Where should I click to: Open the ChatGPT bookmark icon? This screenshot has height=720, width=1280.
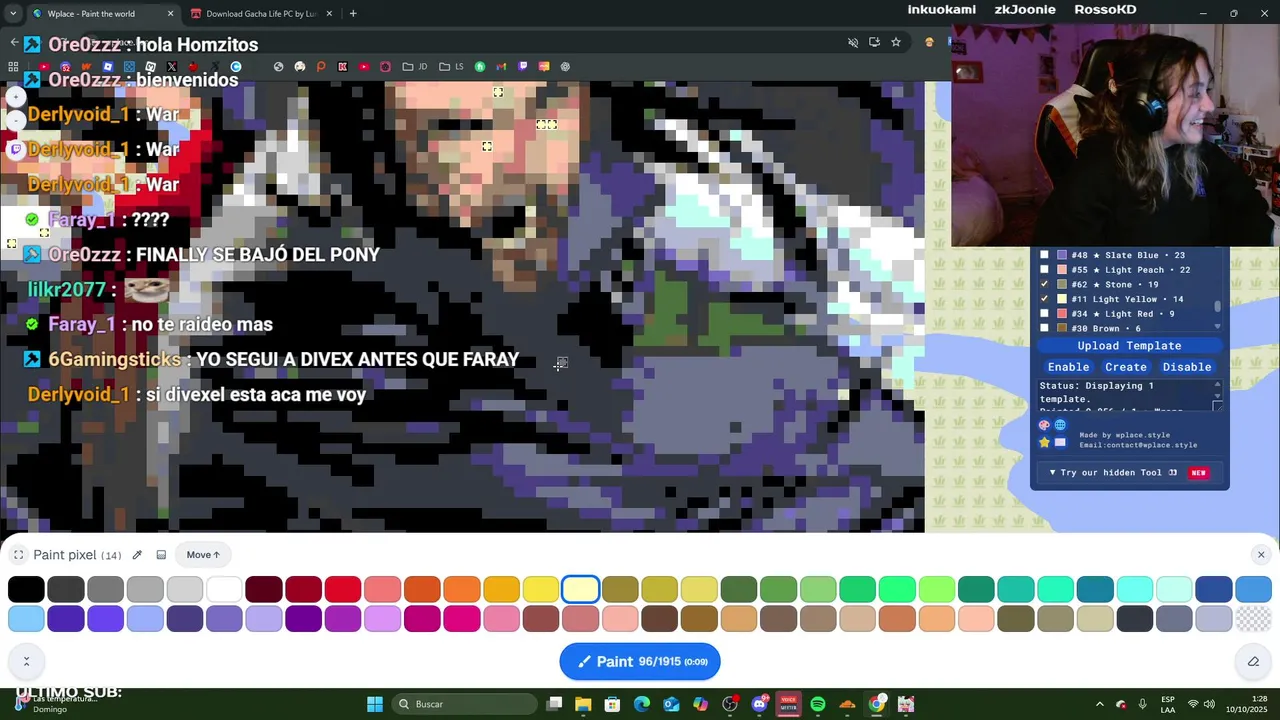(565, 67)
